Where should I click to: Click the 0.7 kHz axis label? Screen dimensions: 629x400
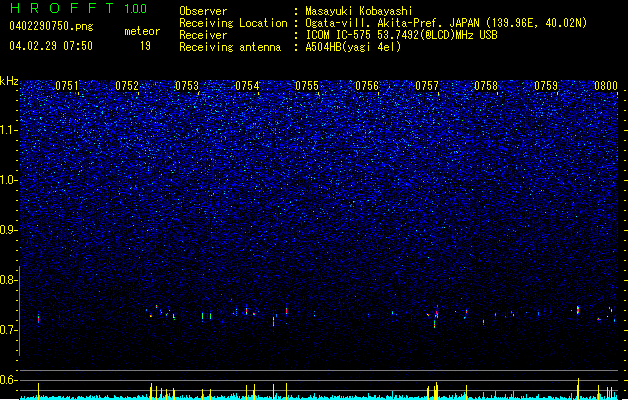coord(8,330)
